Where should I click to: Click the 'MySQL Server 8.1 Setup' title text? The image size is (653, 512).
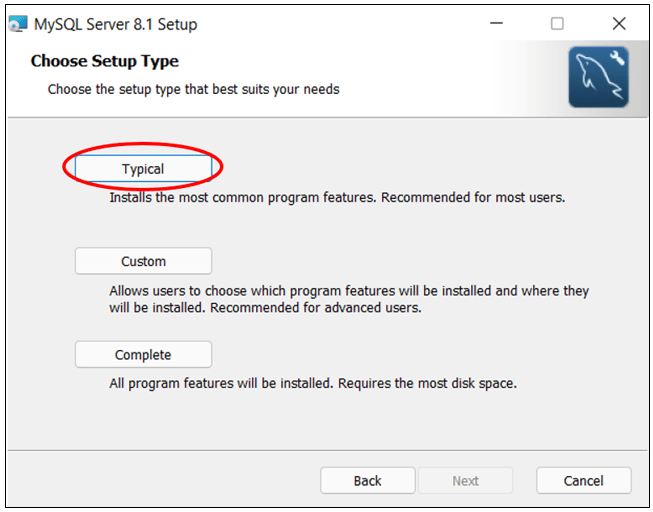(115, 24)
